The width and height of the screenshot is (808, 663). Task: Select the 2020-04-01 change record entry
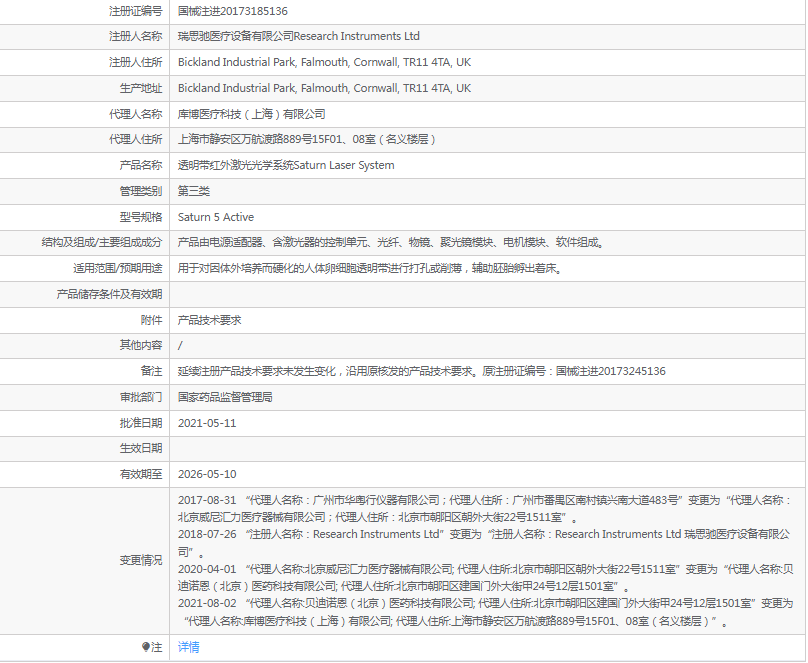click(x=485, y=577)
